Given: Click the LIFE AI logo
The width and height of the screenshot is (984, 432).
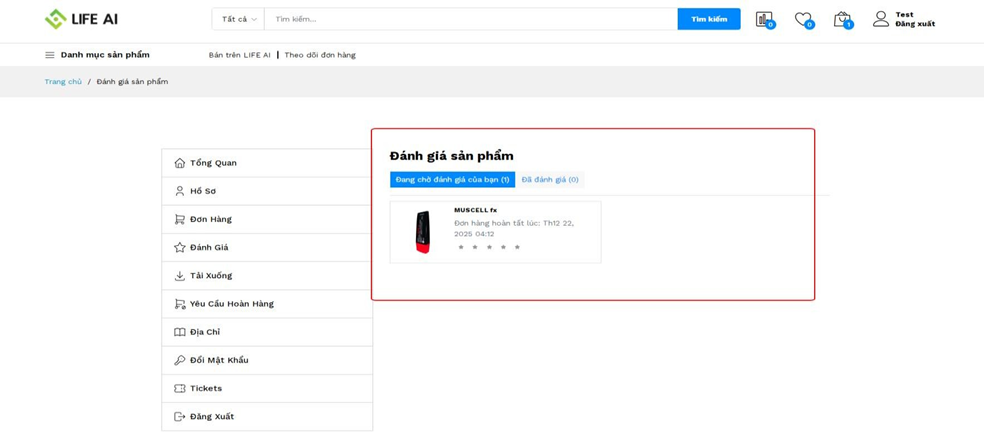Looking at the screenshot, I should [x=81, y=19].
